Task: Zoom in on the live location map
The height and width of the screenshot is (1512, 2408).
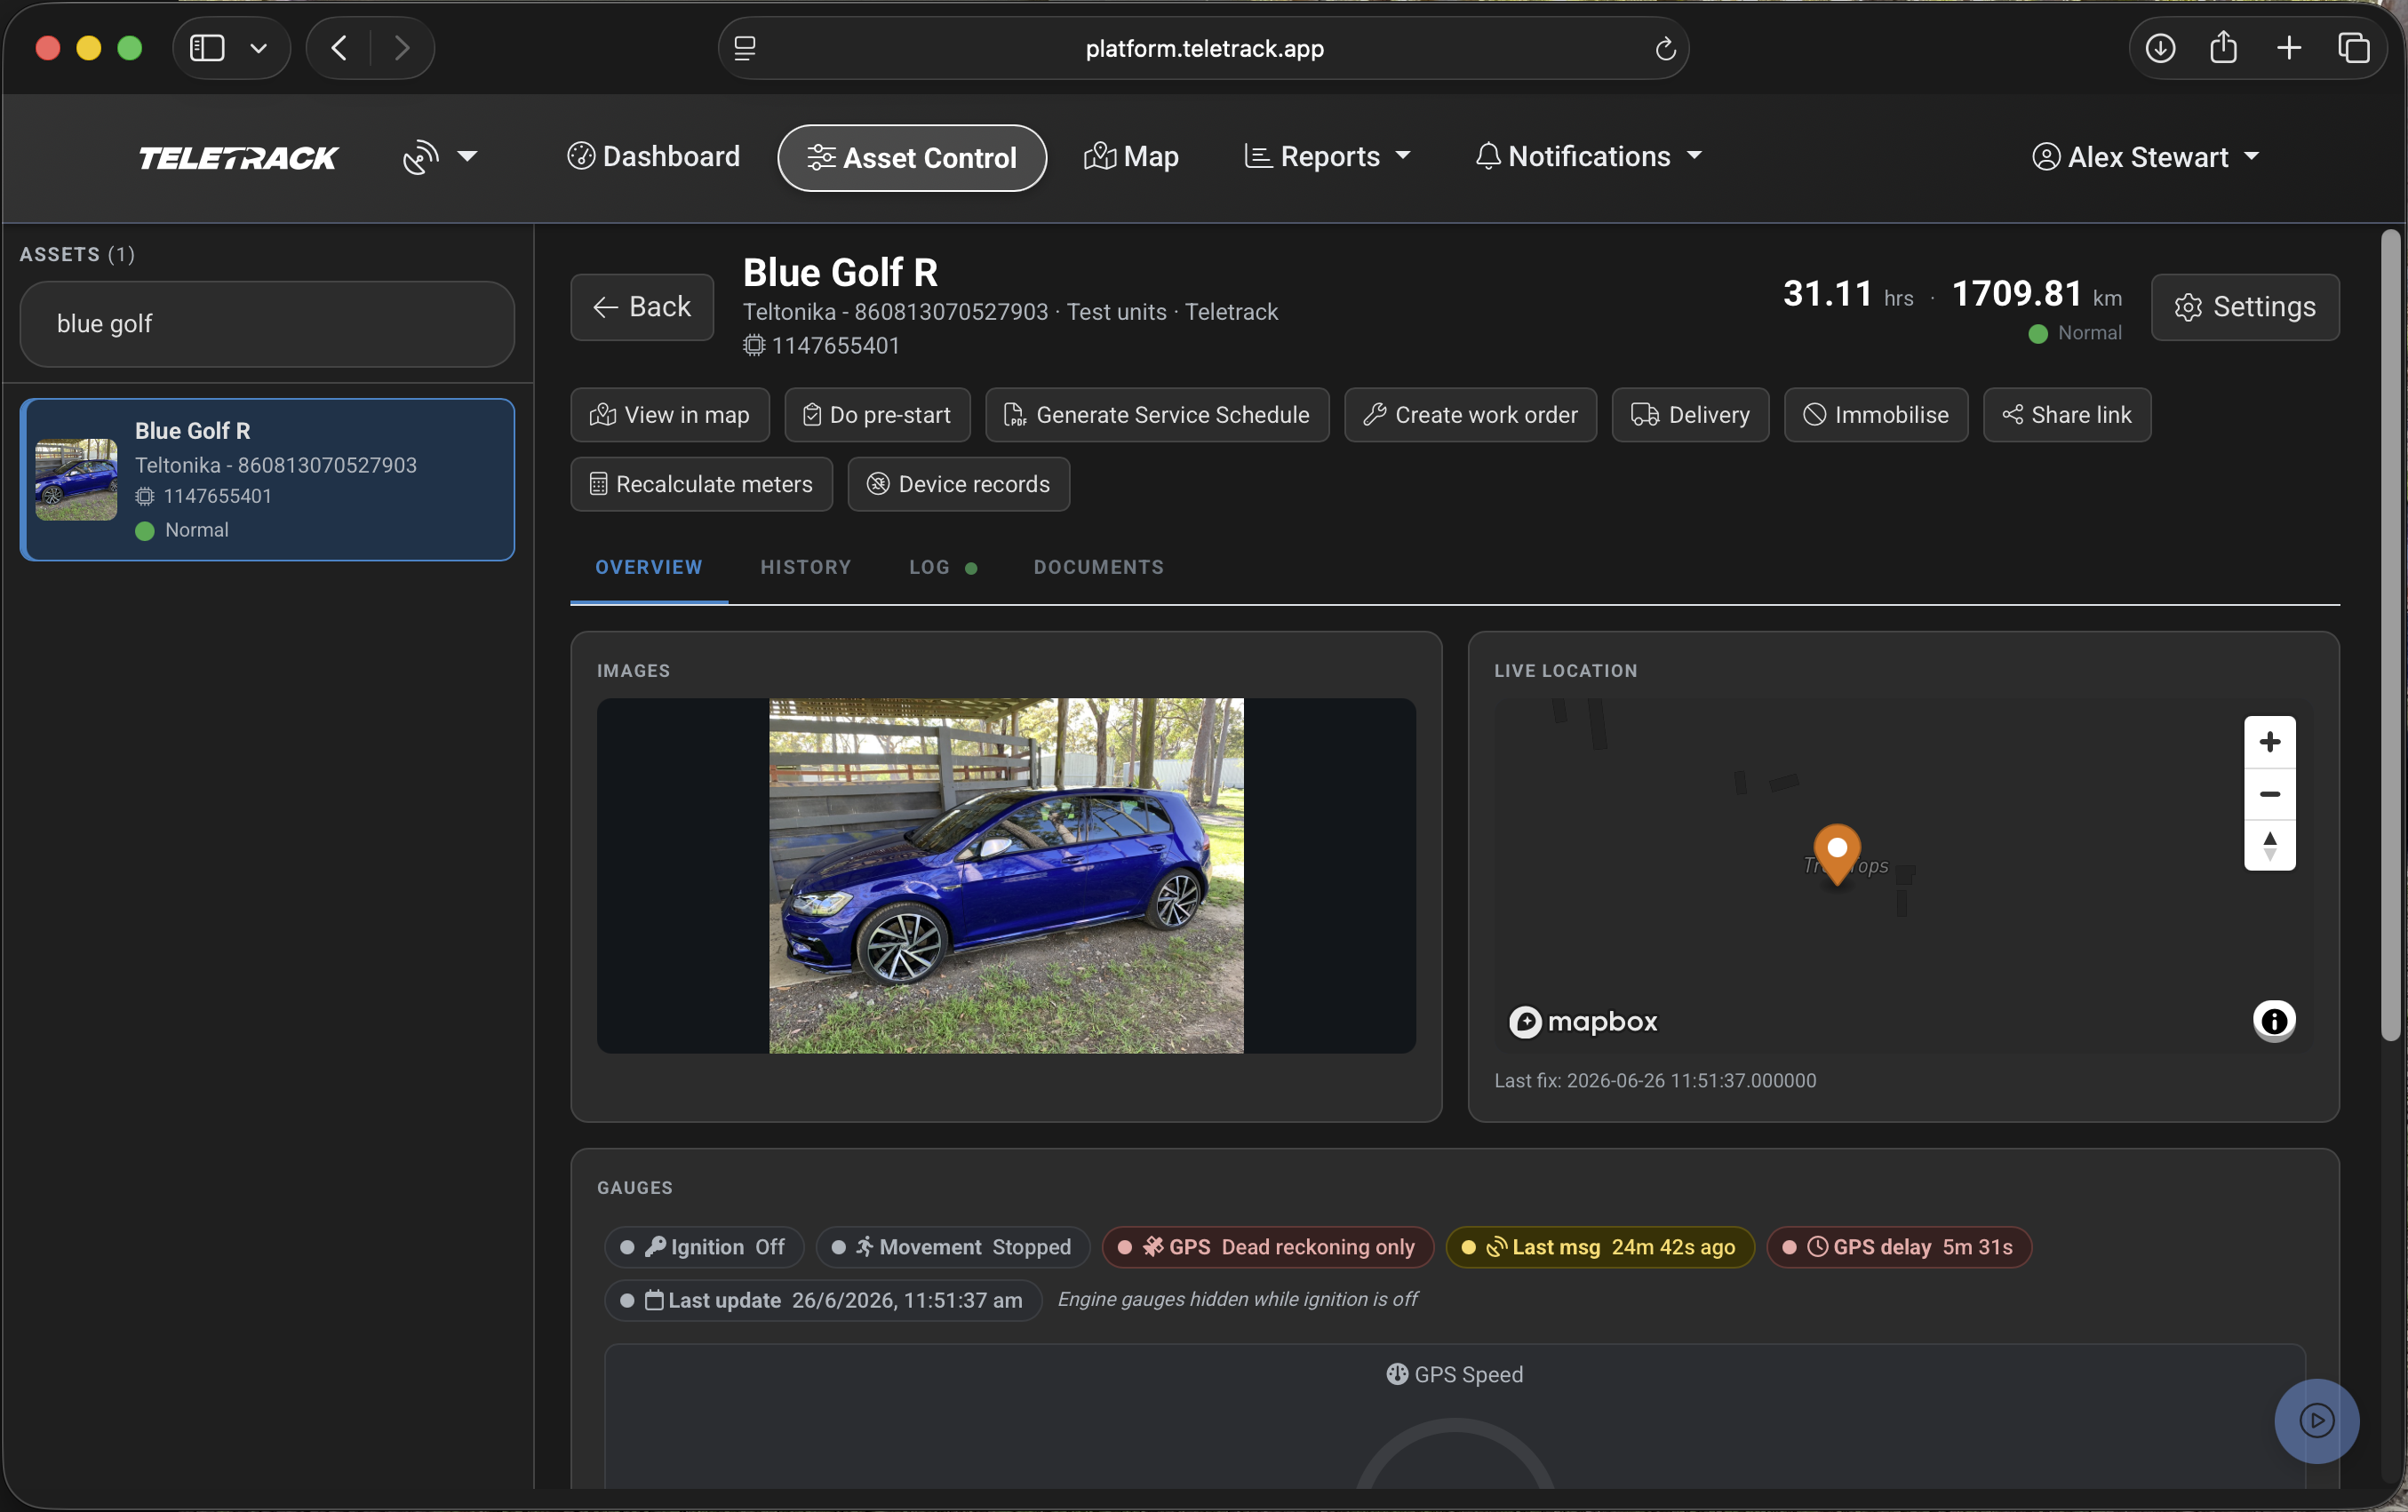Action: point(2269,742)
